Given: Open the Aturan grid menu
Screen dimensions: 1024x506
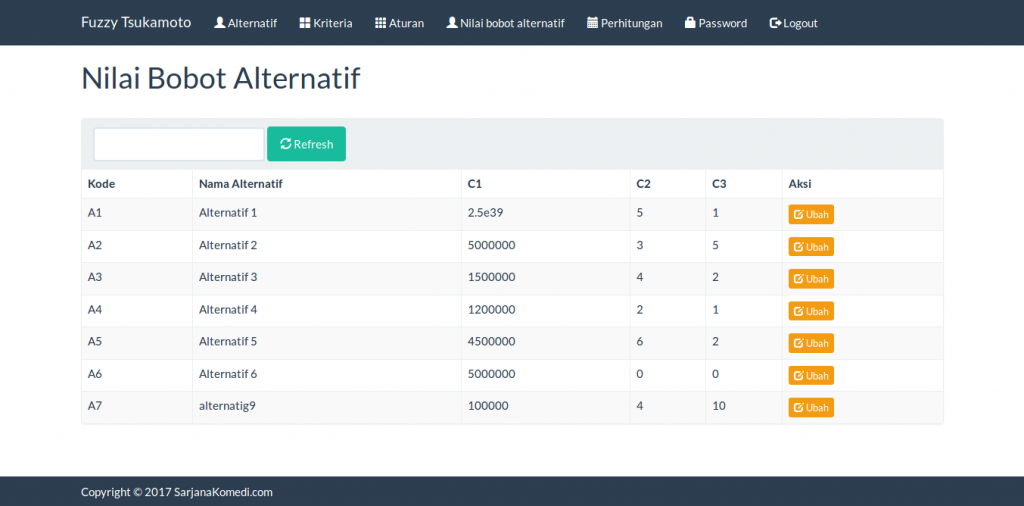Looking at the screenshot, I should tap(400, 23).
